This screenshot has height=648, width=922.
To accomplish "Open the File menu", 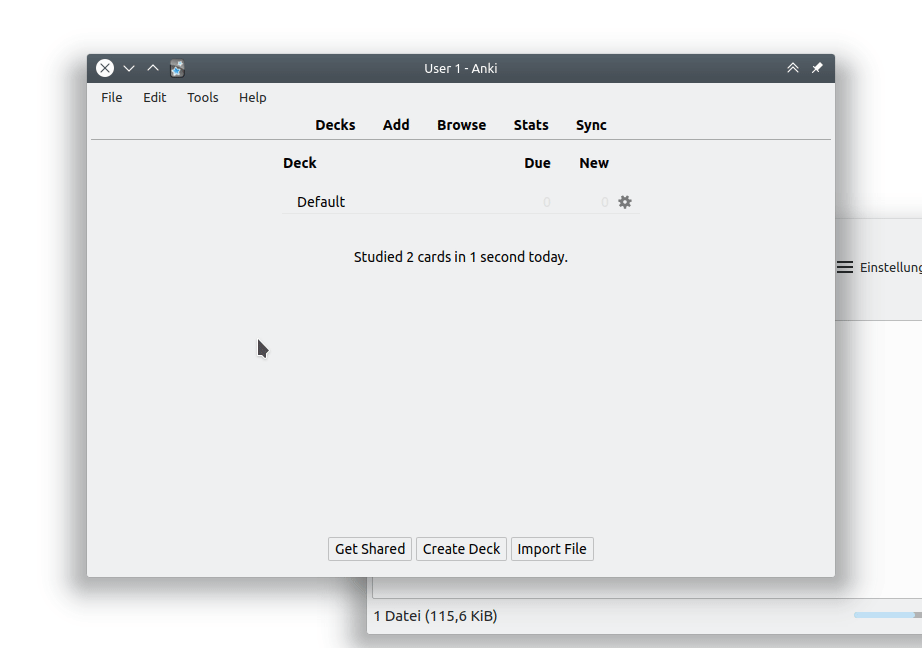I will pos(111,97).
